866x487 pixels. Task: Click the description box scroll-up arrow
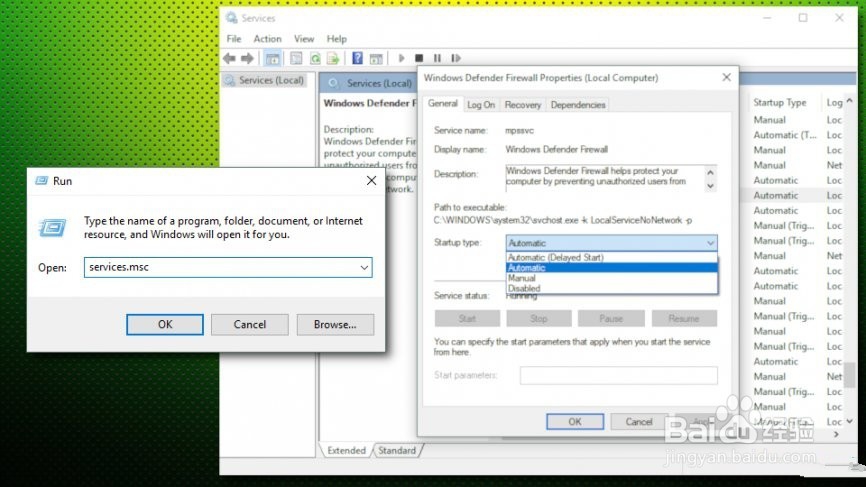pyautogui.click(x=710, y=173)
